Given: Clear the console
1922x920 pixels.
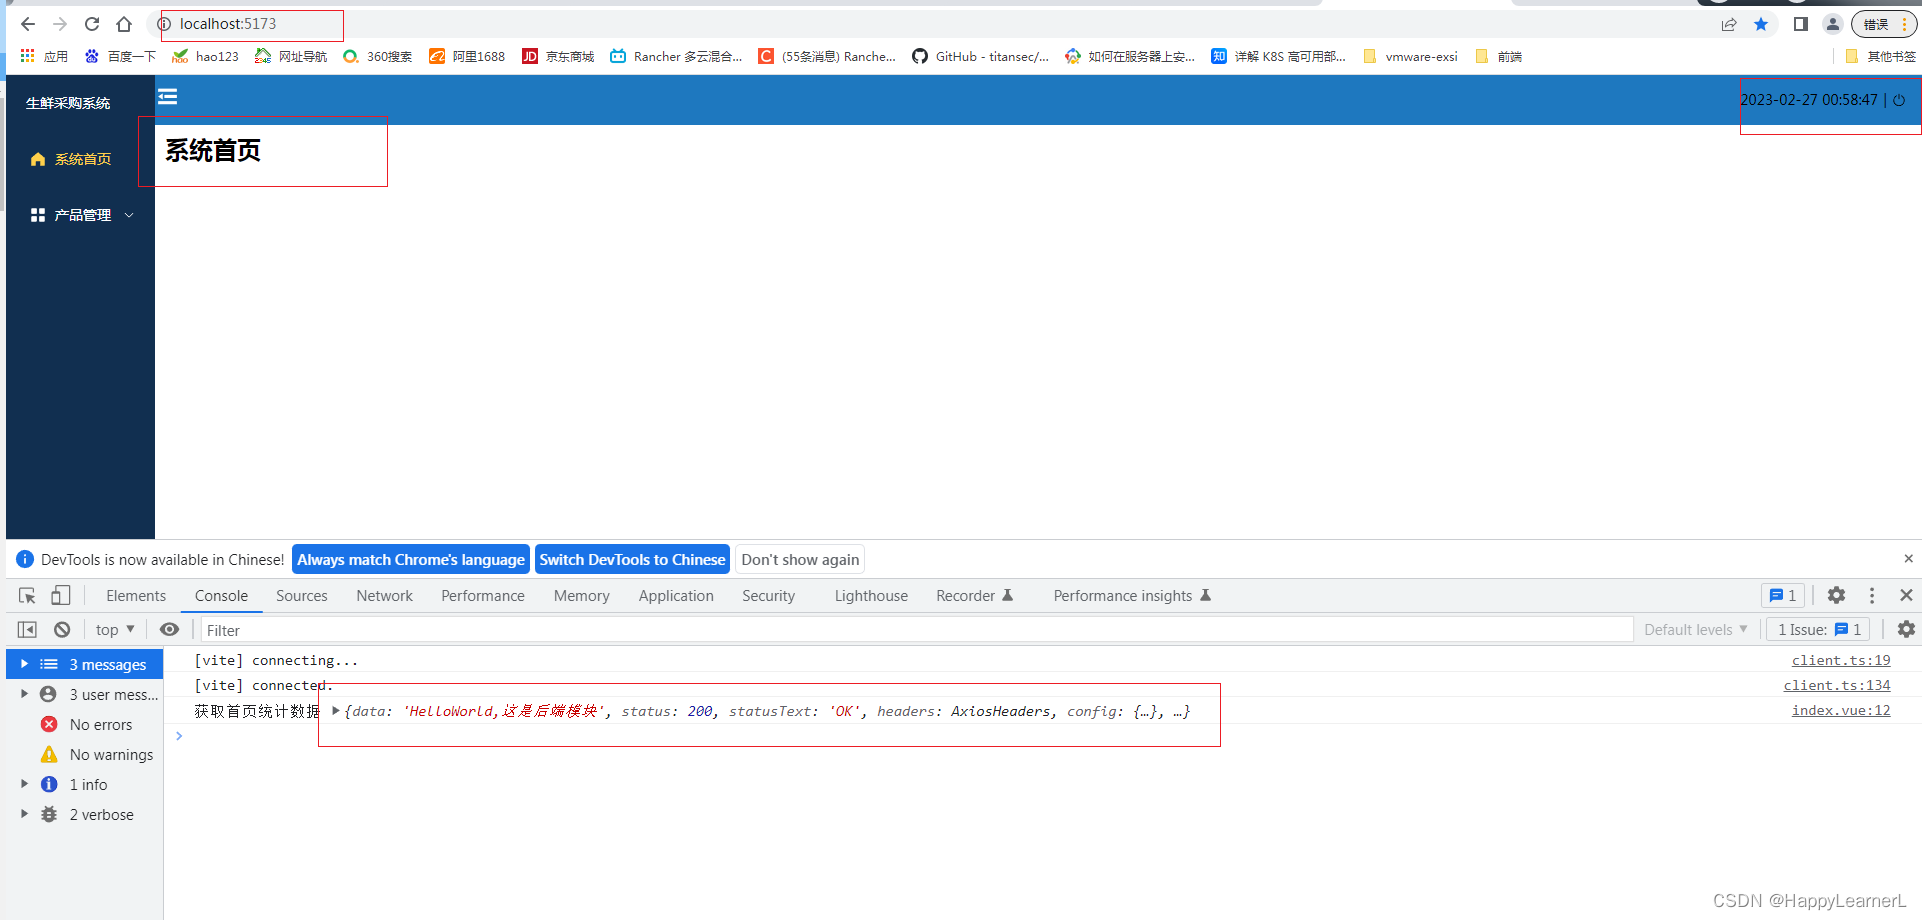Looking at the screenshot, I should pos(62,630).
